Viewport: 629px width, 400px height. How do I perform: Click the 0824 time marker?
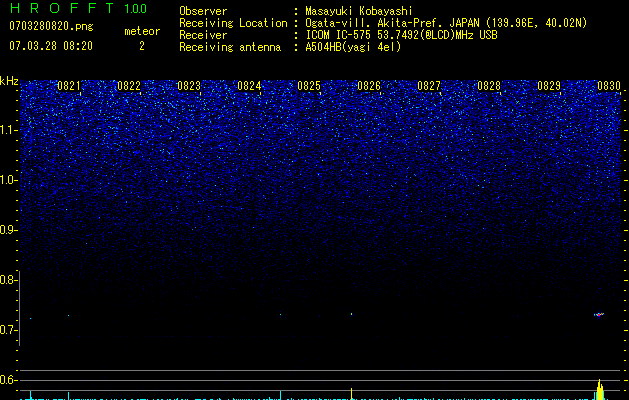tap(249, 86)
